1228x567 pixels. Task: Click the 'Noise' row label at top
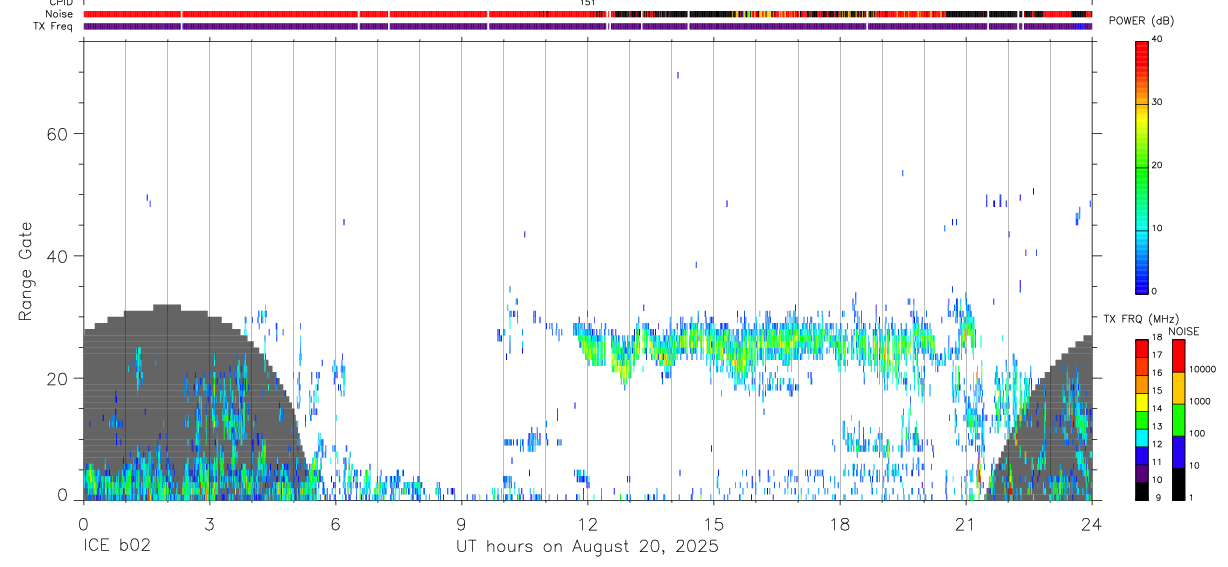coord(58,14)
